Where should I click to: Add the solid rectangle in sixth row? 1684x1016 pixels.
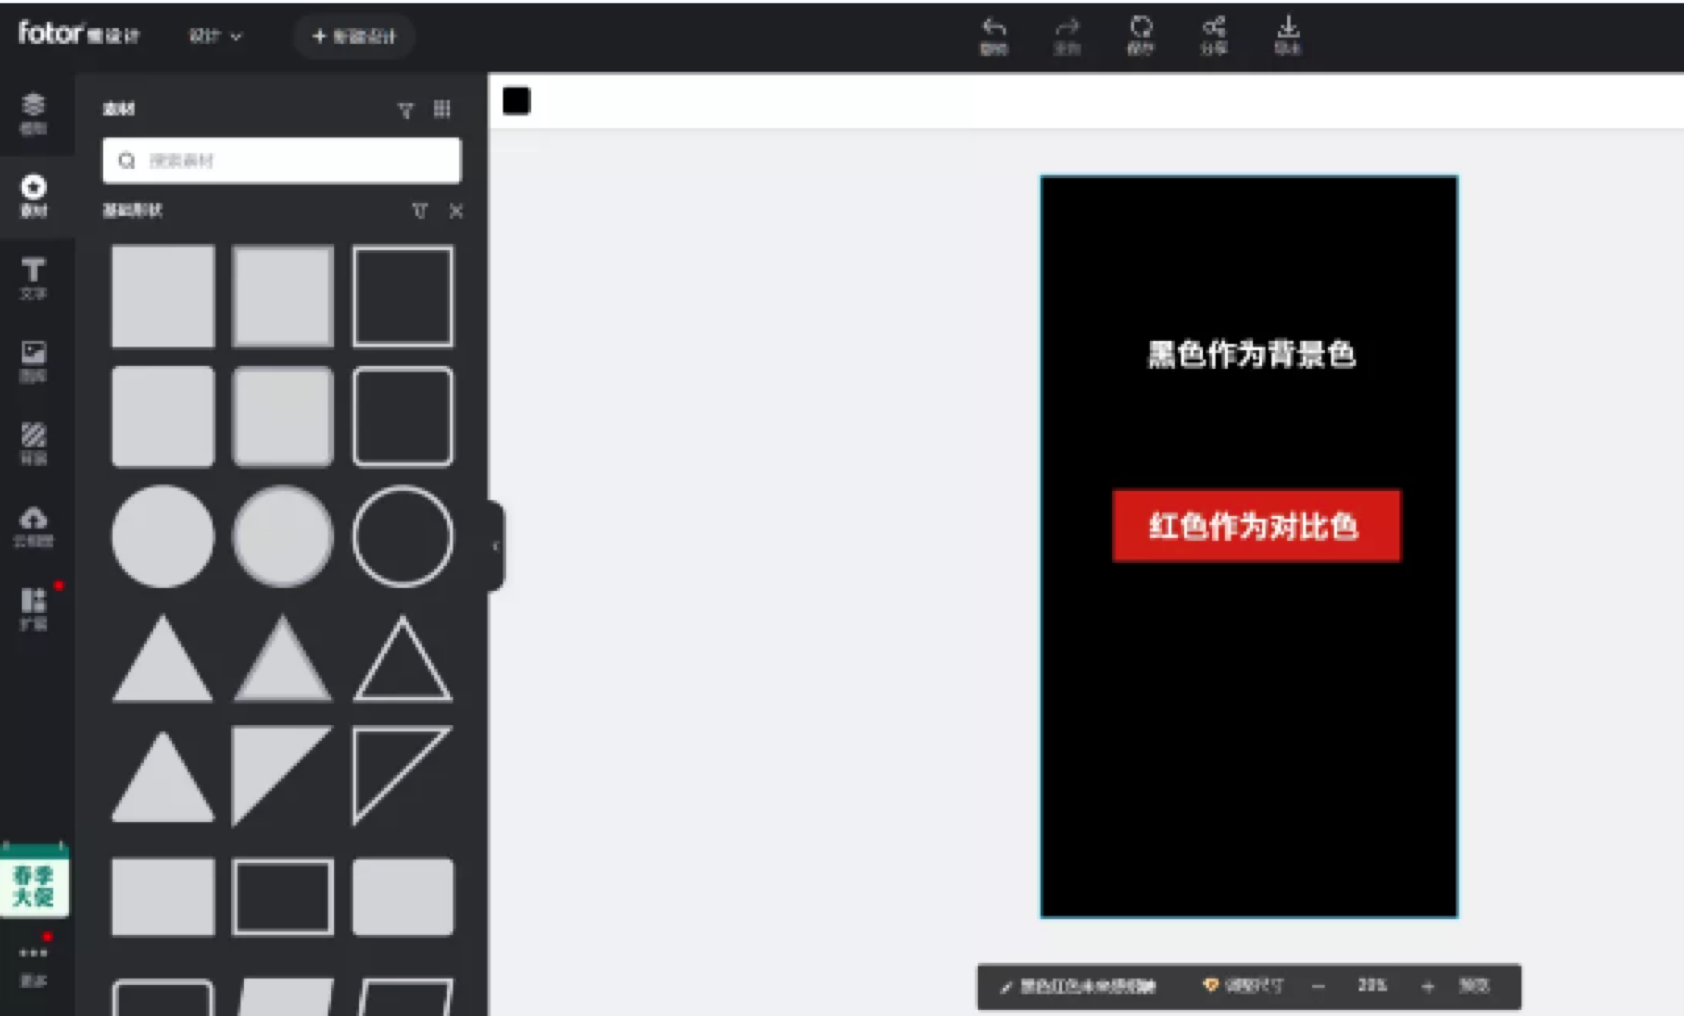[163, 896]
